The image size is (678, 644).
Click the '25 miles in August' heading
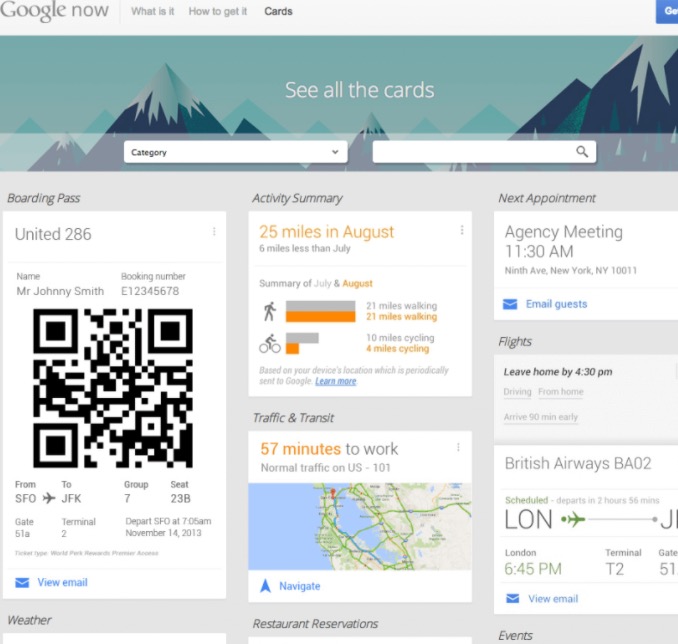(x=326, y=232)
